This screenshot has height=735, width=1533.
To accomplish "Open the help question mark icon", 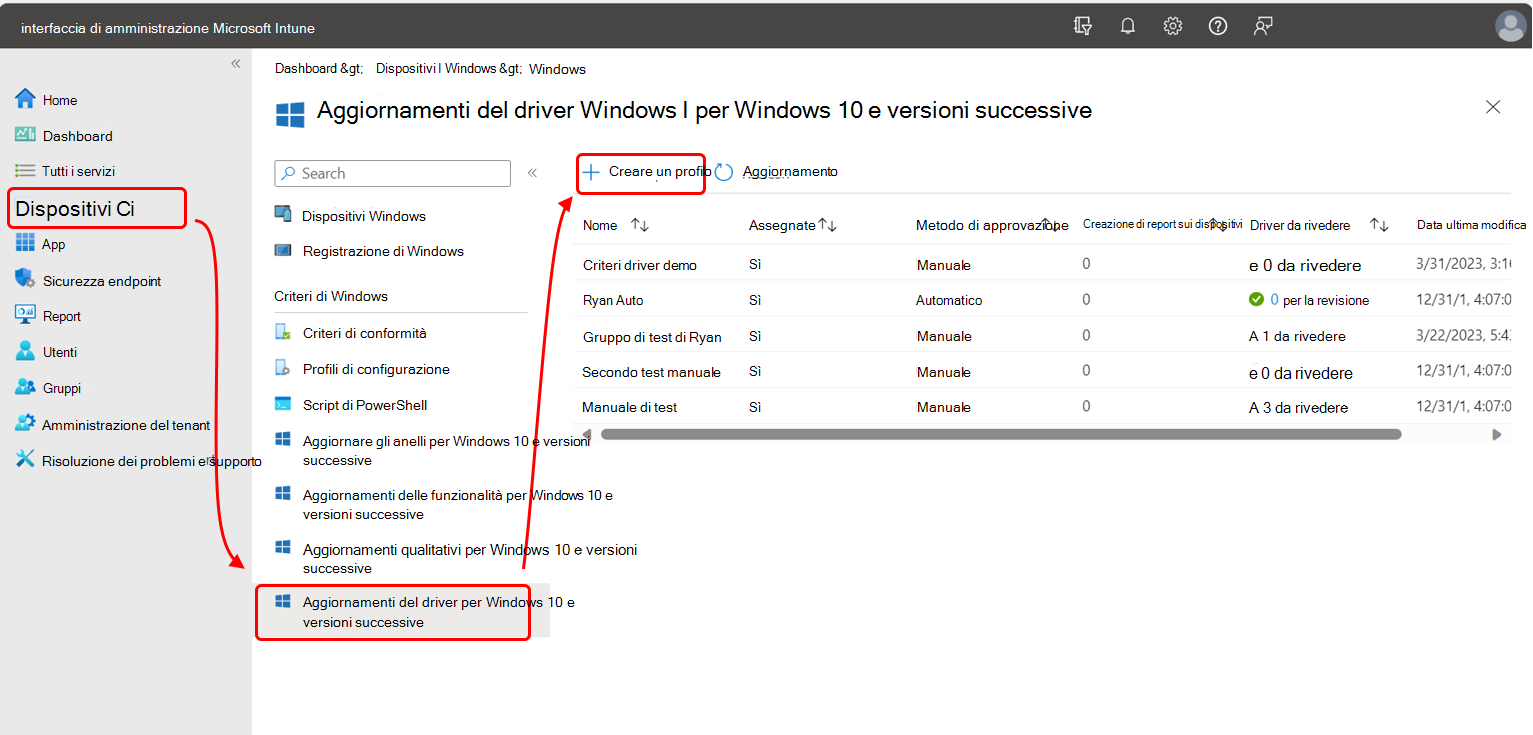I will [1218, 27].
